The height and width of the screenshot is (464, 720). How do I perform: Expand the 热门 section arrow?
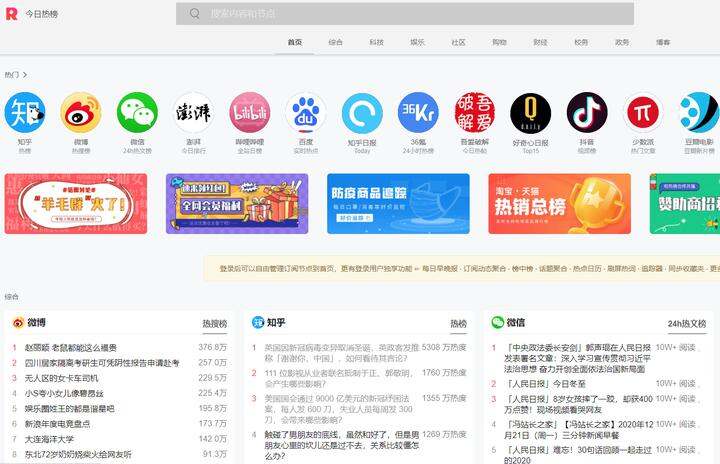coord(25,74)
